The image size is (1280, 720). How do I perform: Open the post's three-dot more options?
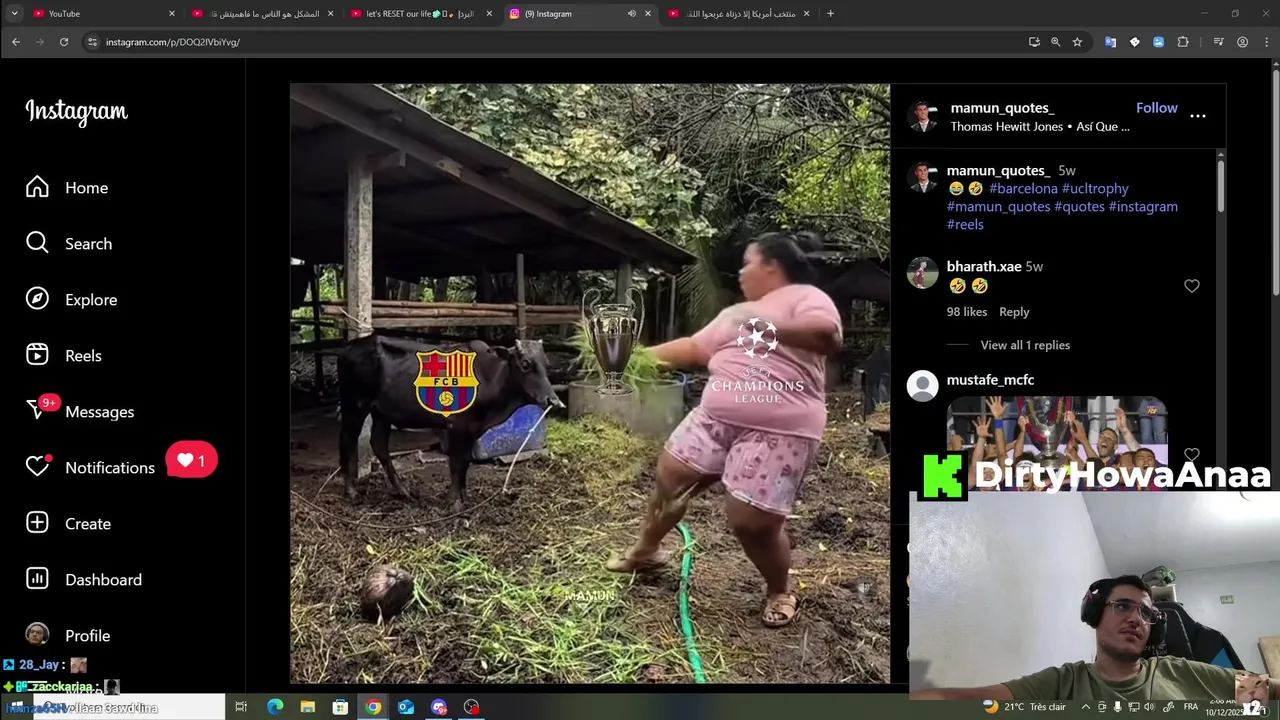point(1198,116)
